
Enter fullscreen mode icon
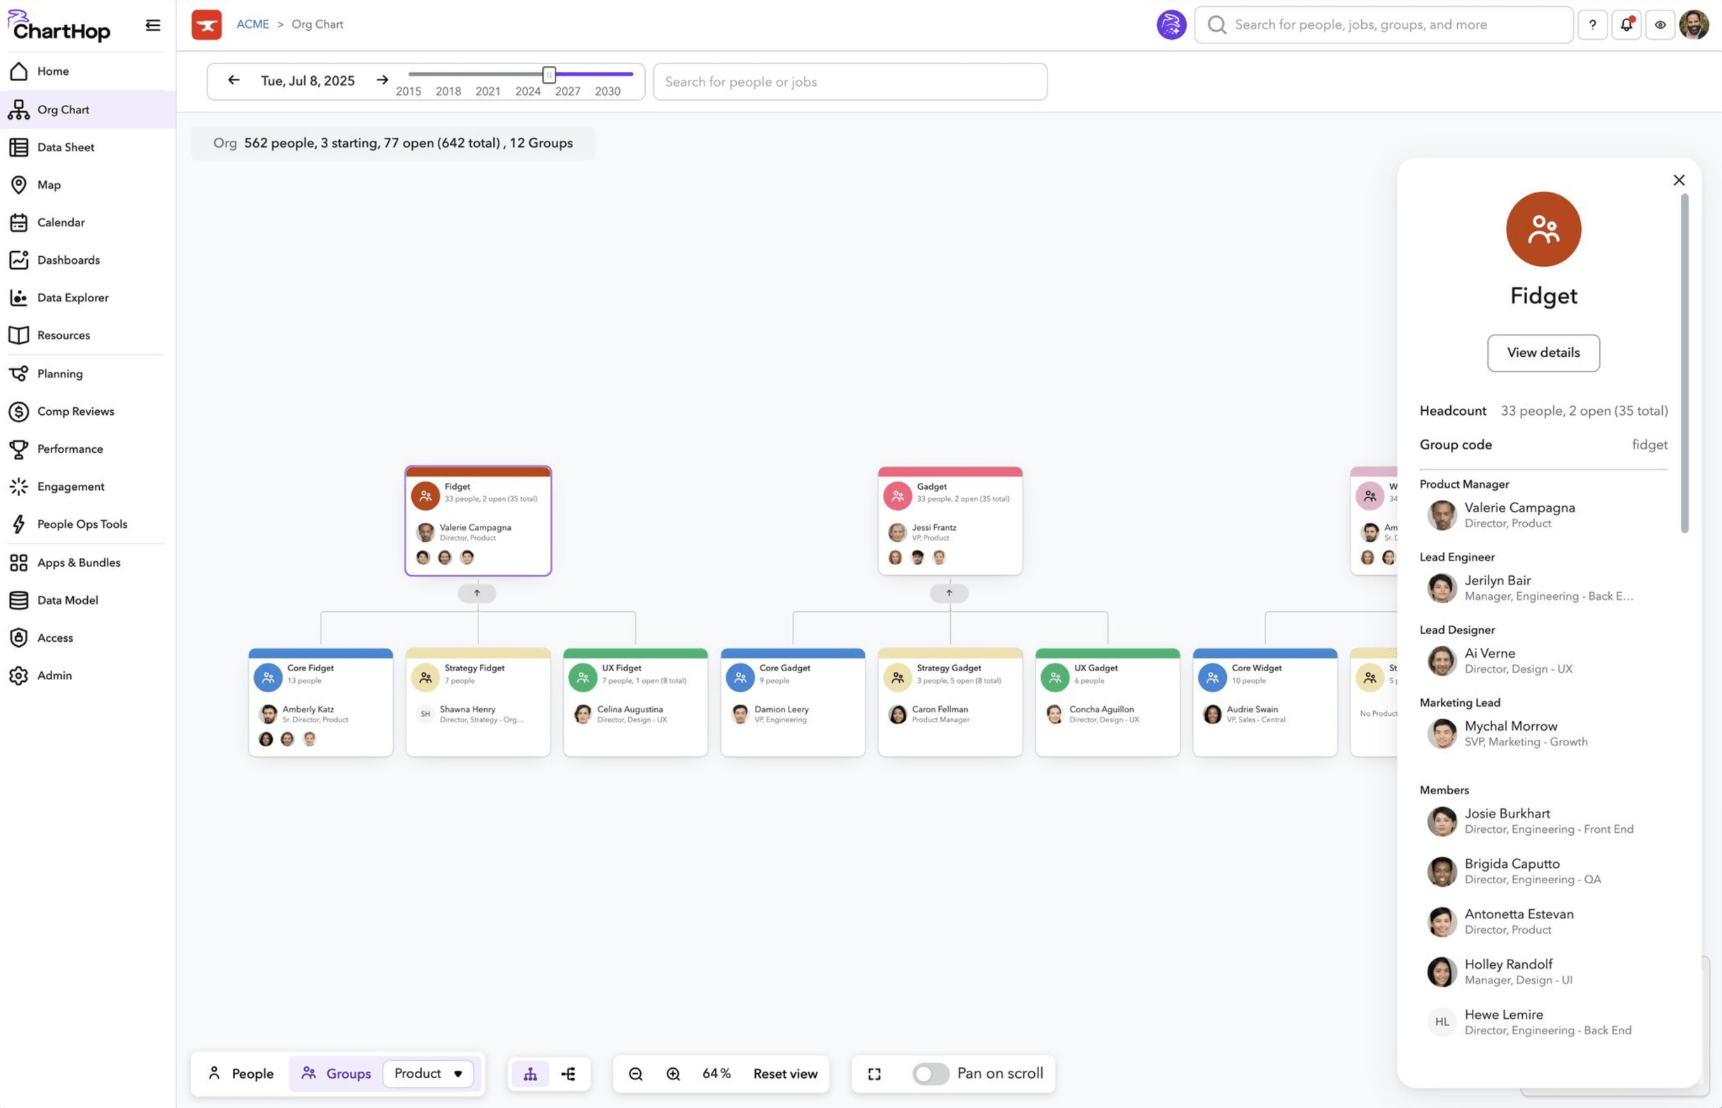tap(874, 1074)
